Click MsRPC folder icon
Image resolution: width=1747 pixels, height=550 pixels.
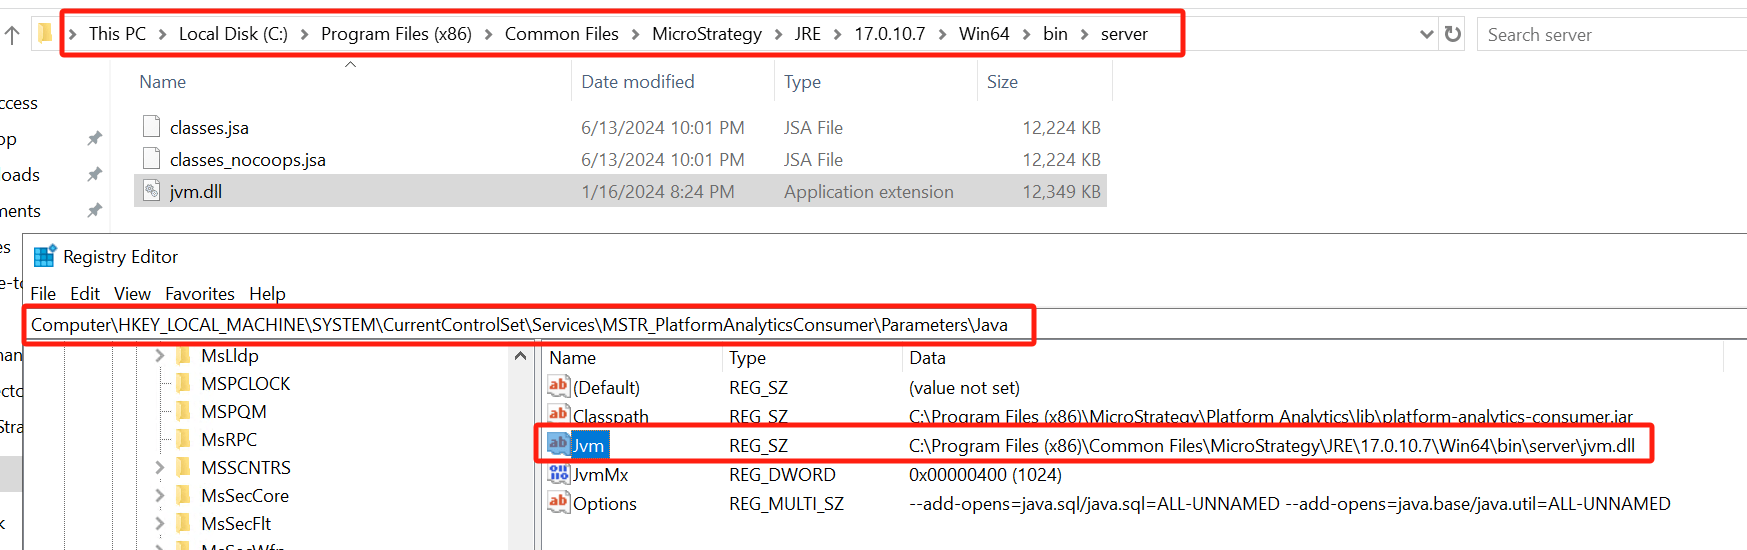183,439
